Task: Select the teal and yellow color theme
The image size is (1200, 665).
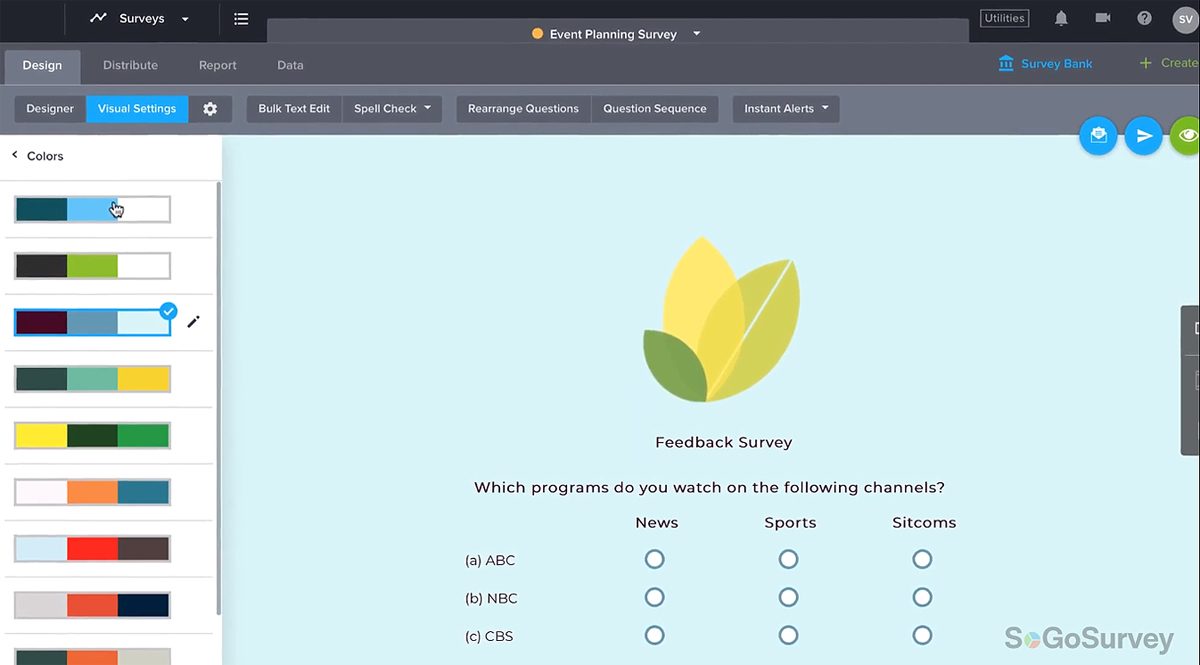Action: point(91,379)
